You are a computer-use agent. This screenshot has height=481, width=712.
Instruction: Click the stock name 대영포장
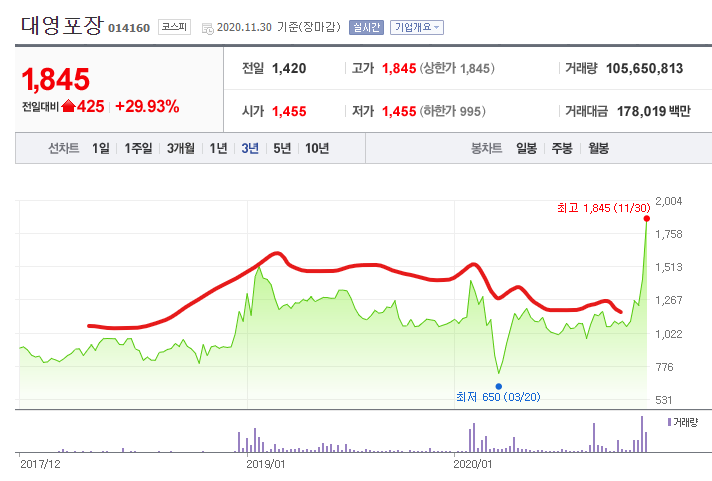[62, 25]
